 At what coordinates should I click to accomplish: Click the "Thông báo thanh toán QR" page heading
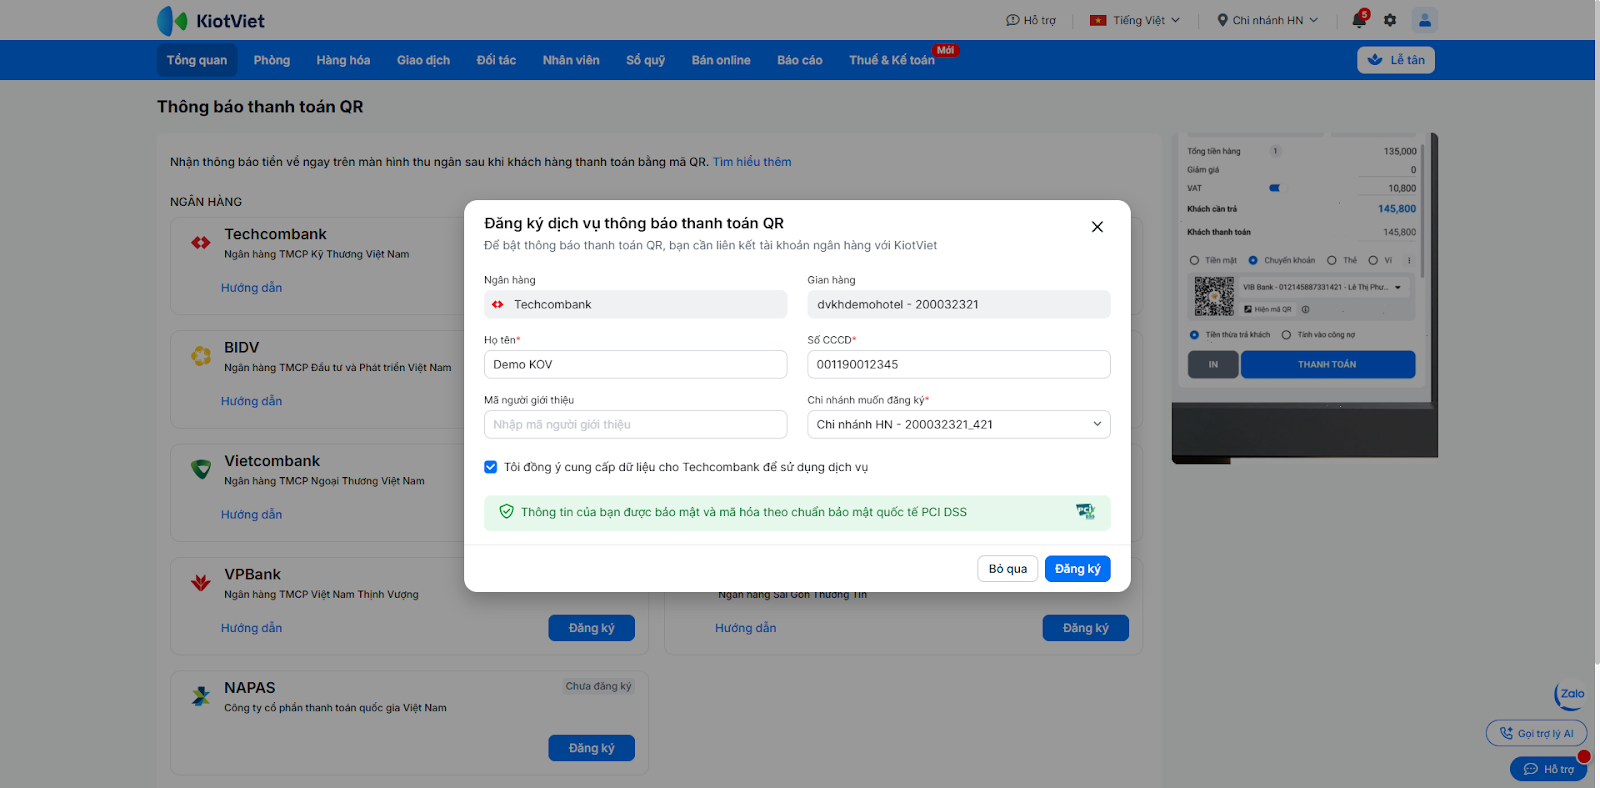tap(260, 107)
